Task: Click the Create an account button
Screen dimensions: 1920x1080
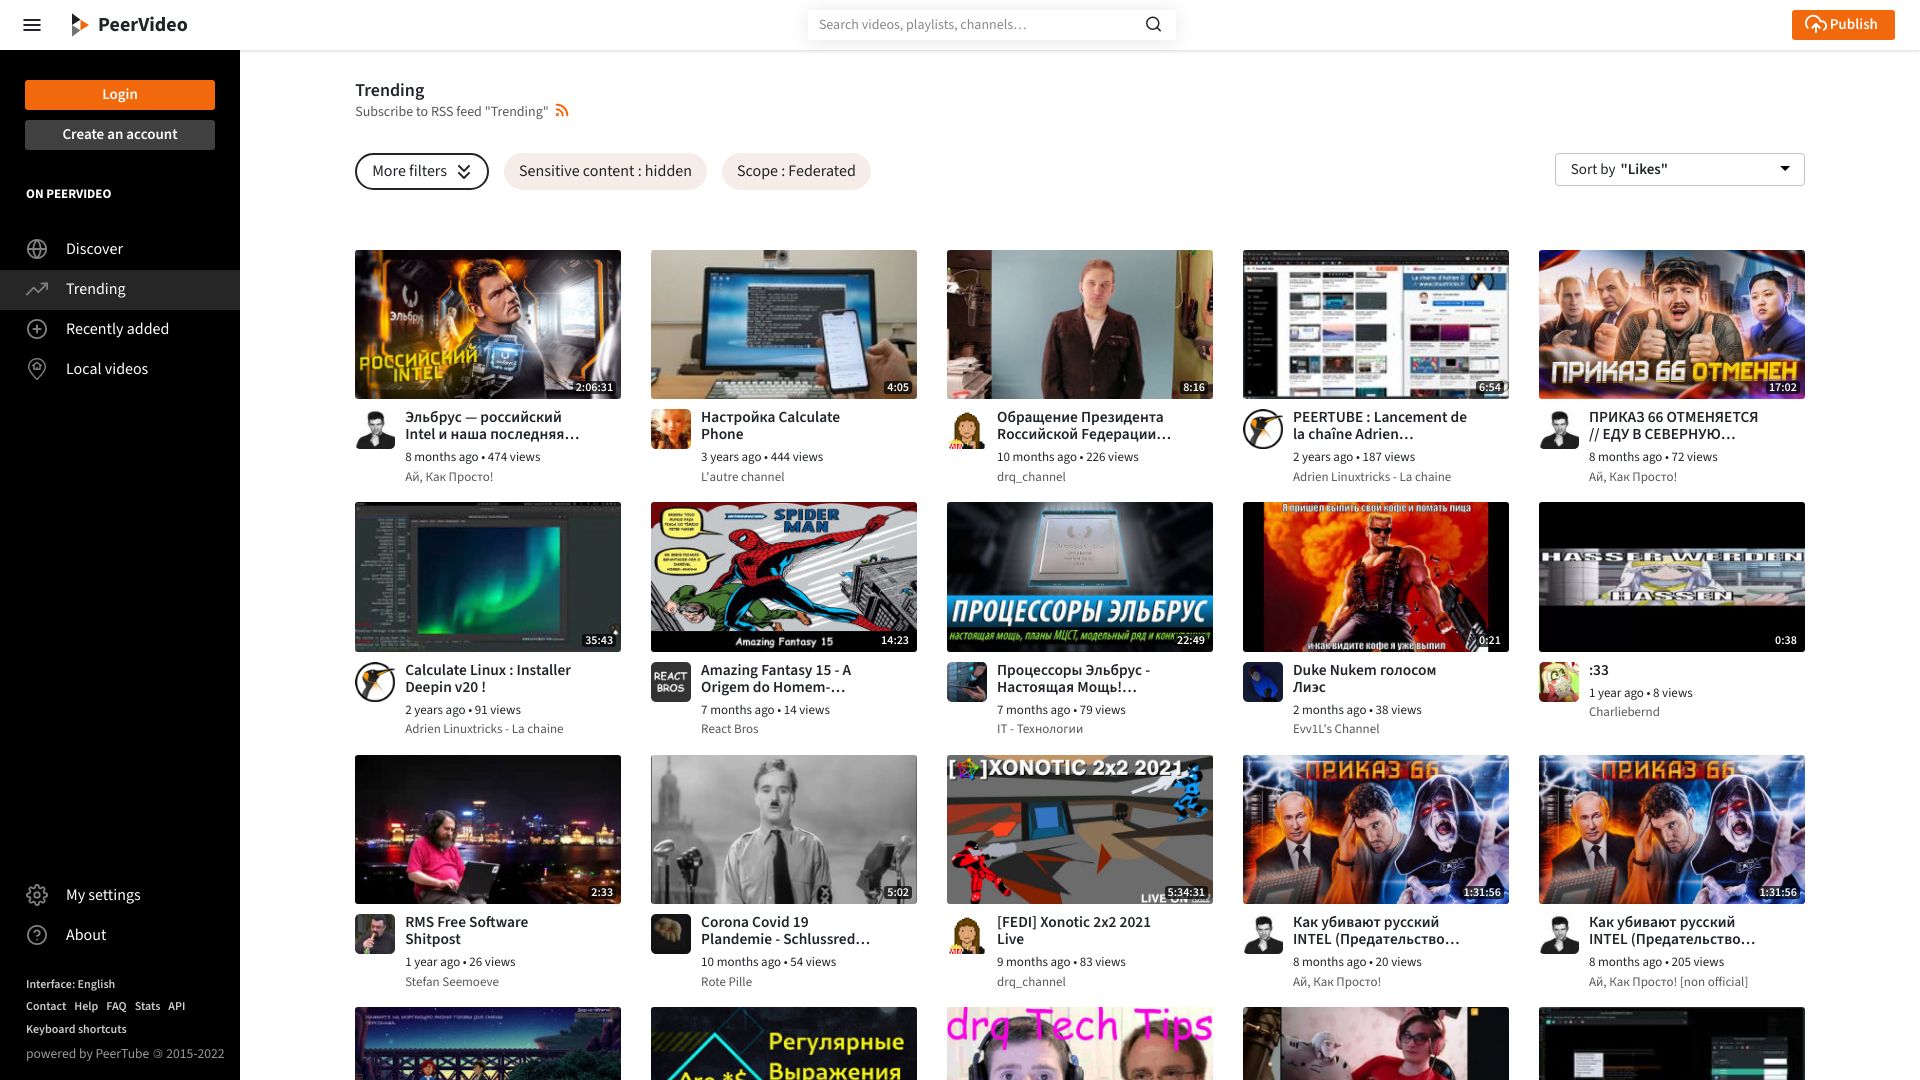Action: (x=120, y=135)
